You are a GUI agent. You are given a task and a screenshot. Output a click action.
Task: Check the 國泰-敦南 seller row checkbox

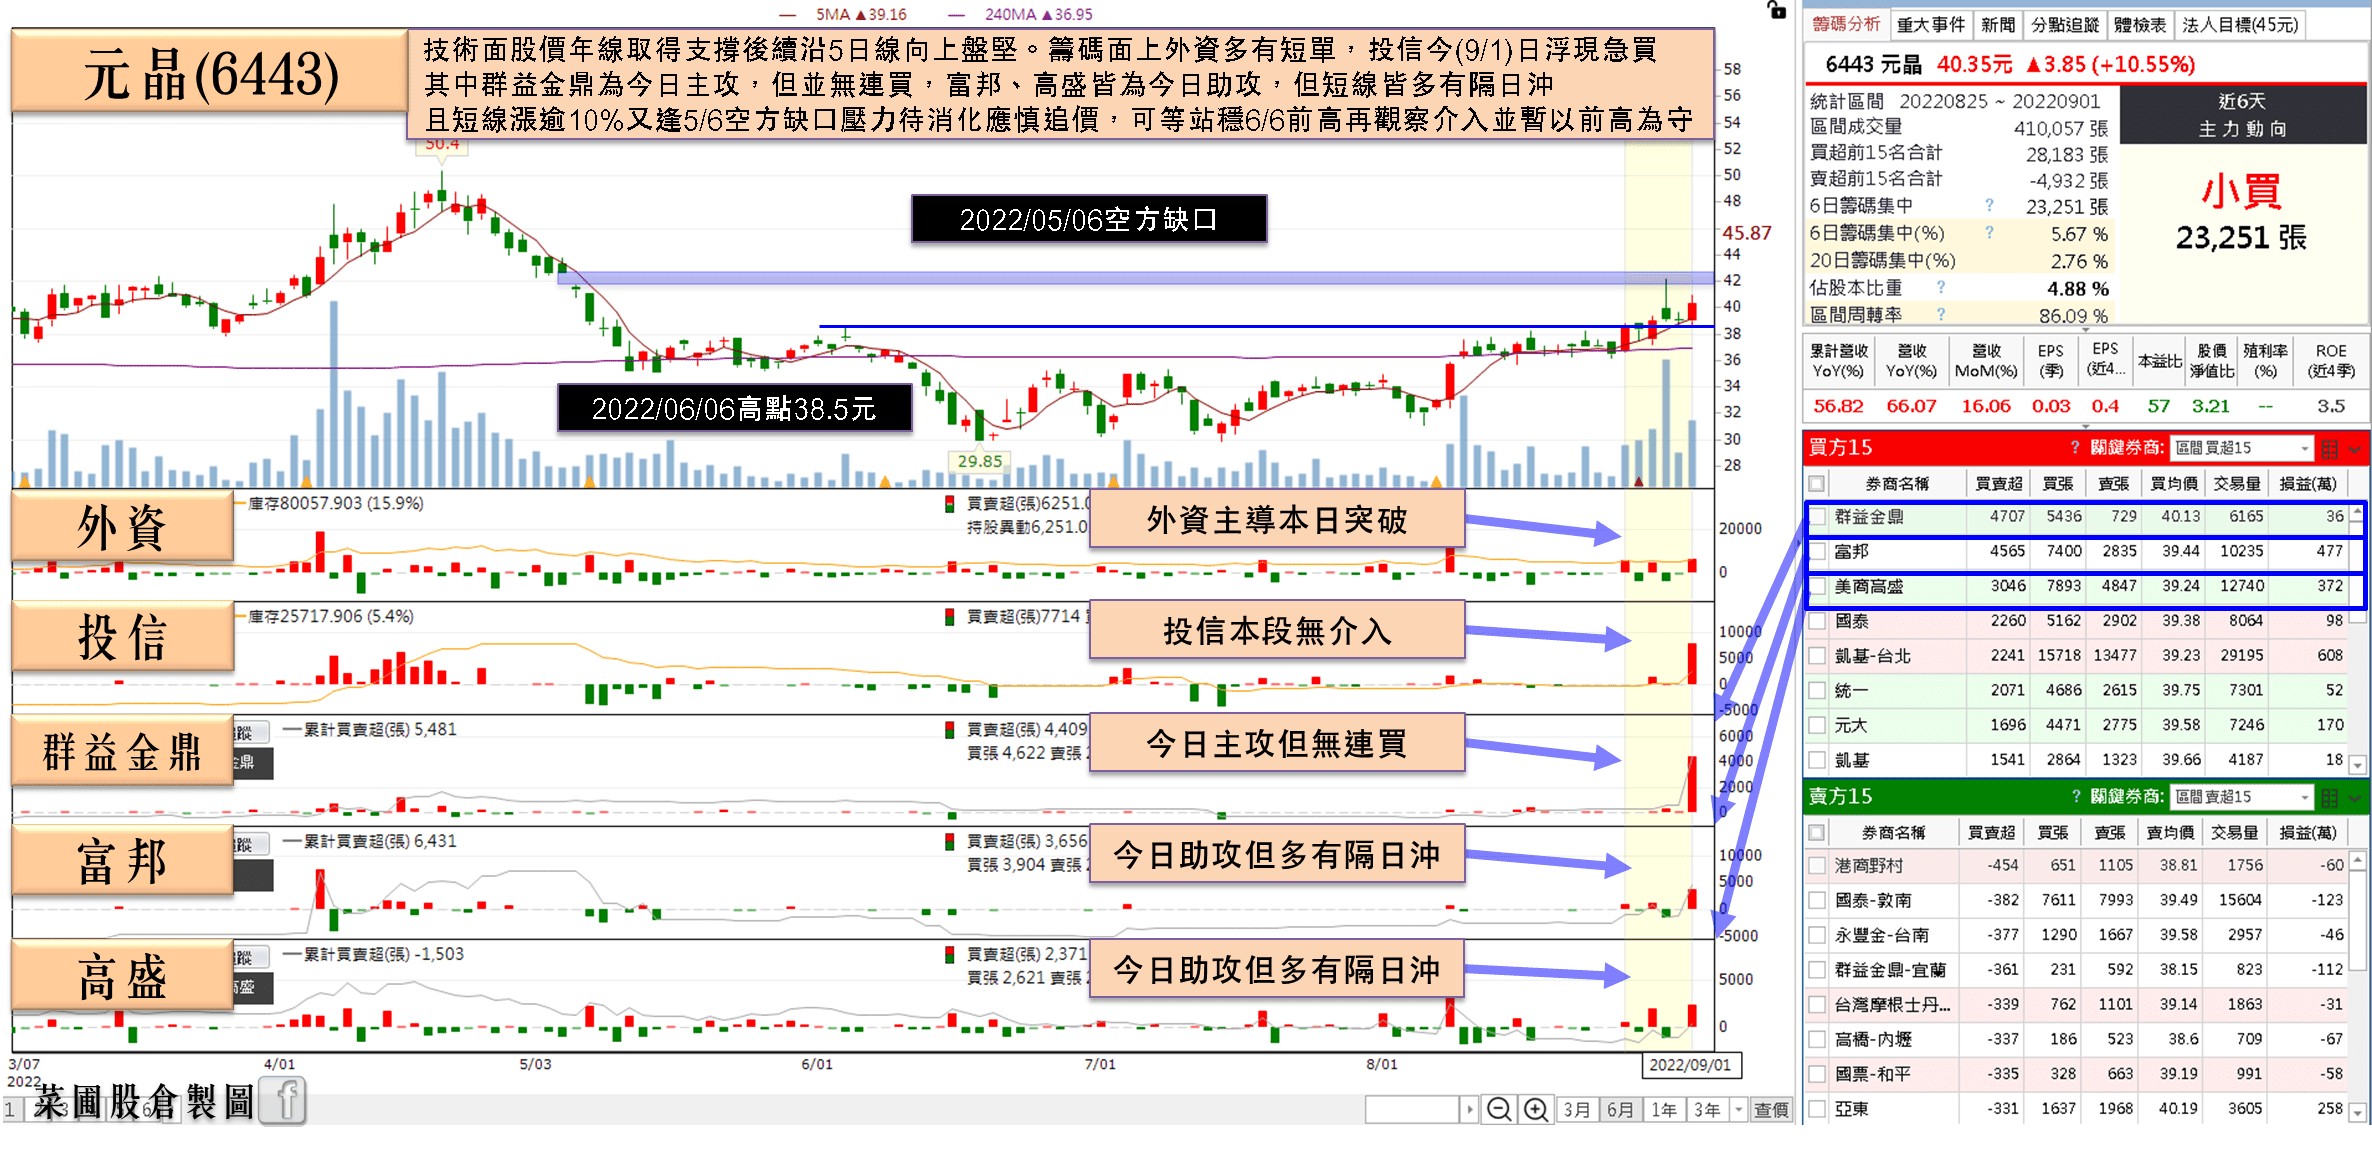1817,900
